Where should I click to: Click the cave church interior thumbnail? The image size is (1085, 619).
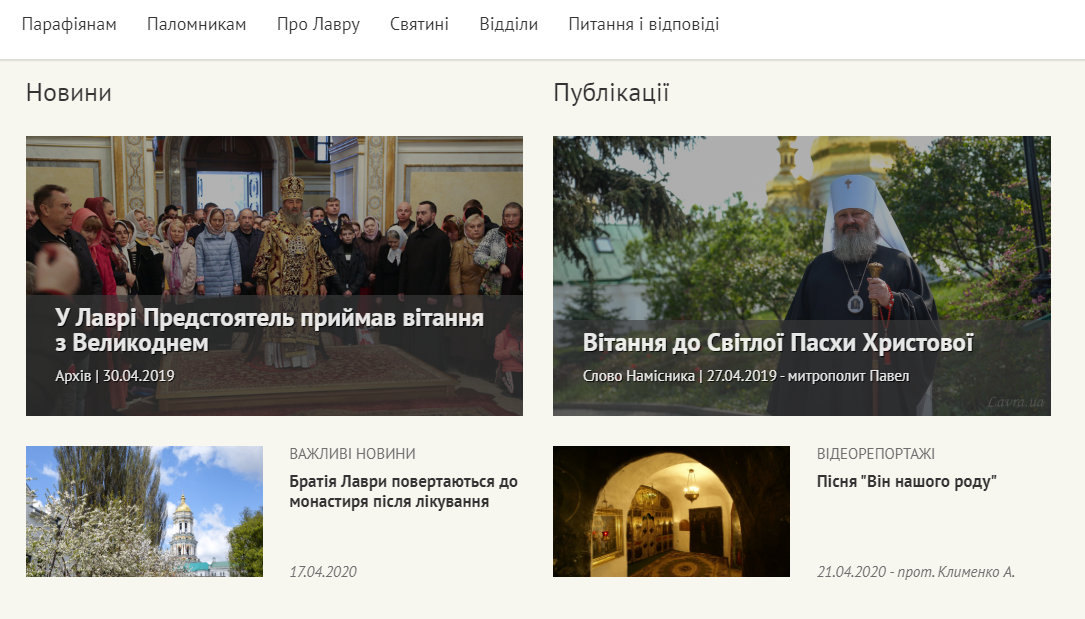671,511
